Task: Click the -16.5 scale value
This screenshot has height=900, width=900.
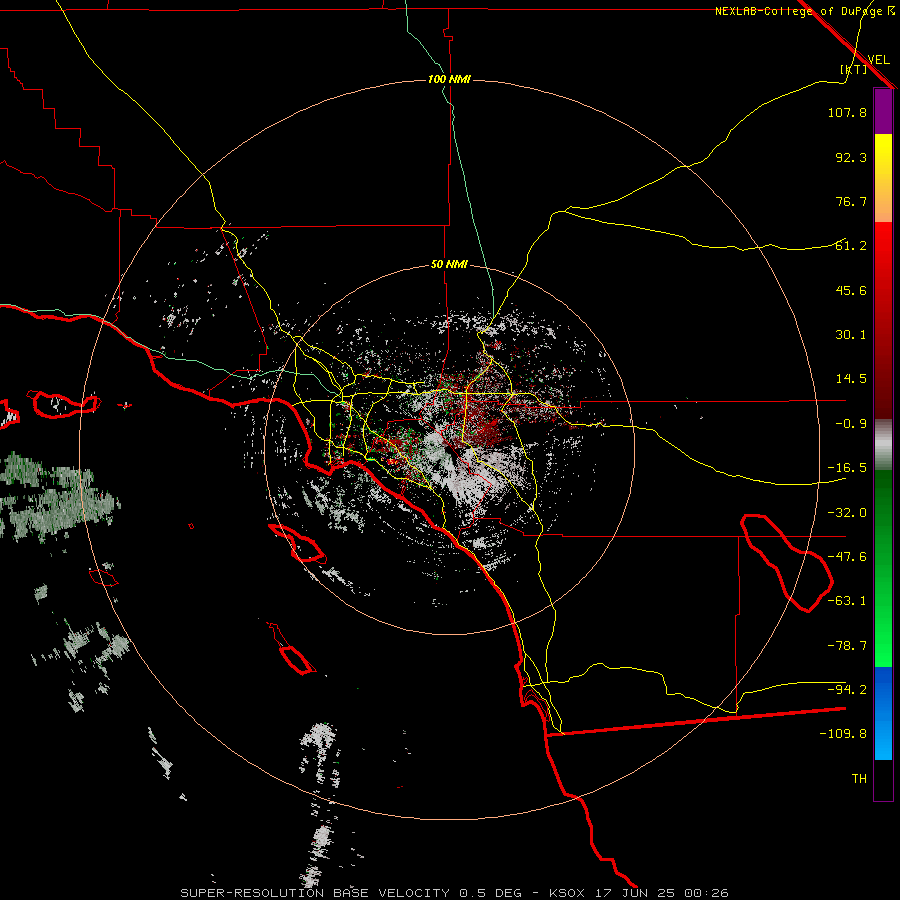Action: point(847,468)
